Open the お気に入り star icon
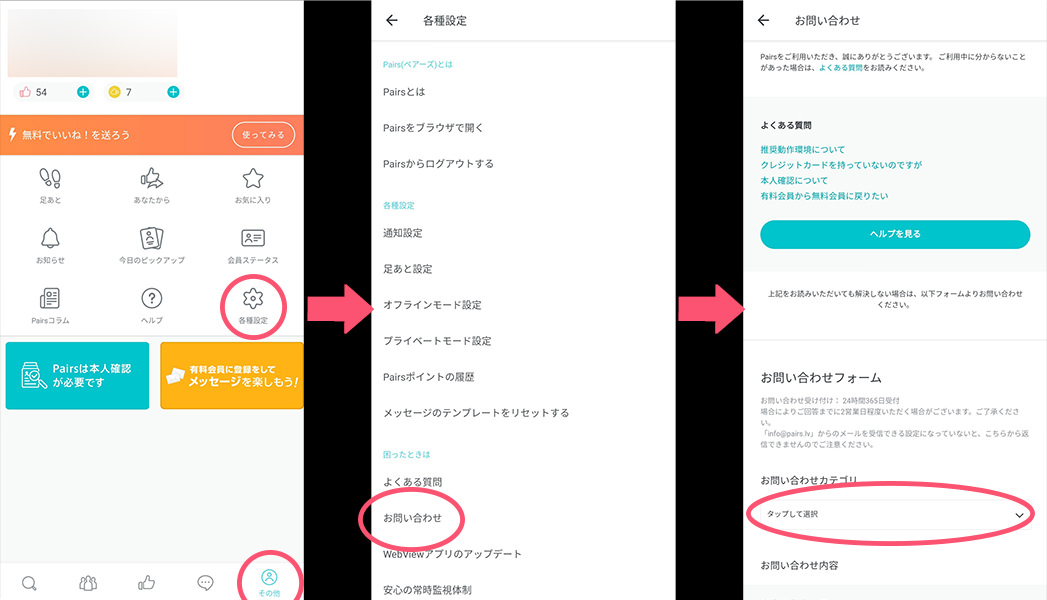The height and width of the screenshot is (600, 1047). (x=253, y=178)
